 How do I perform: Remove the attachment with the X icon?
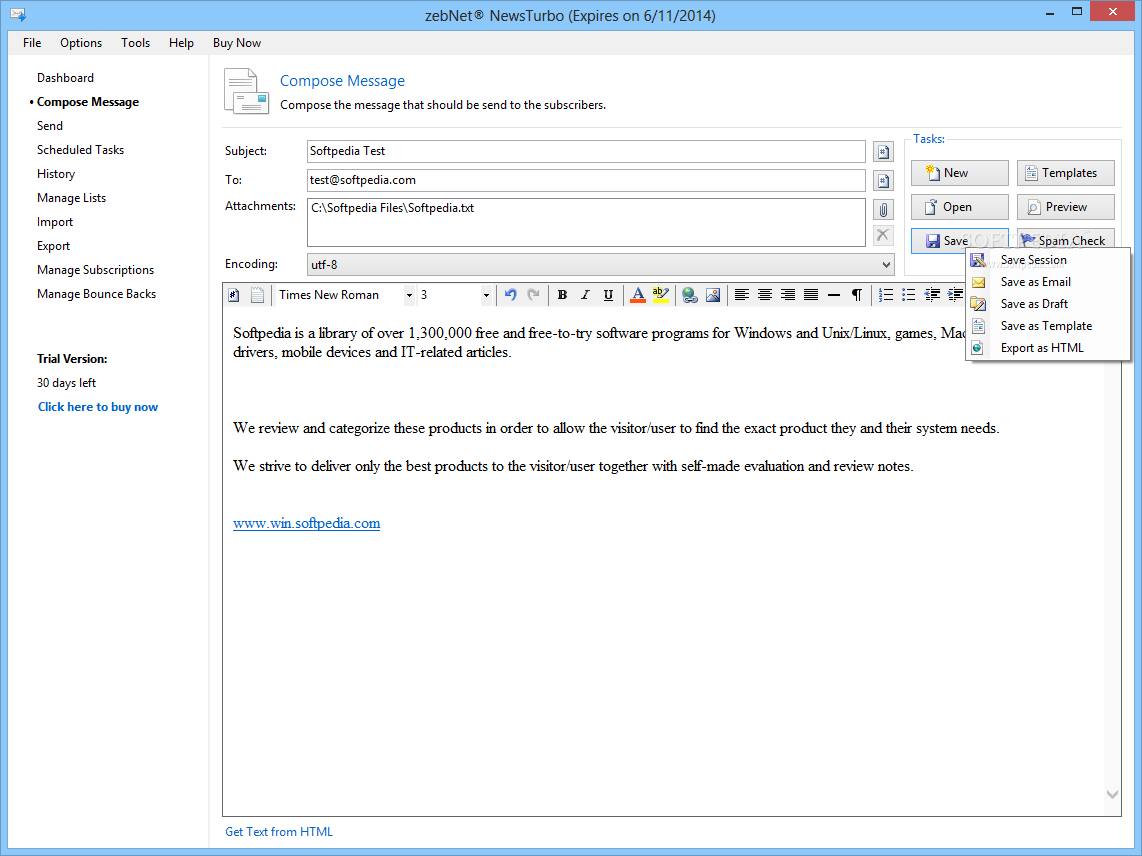tap(883, 235)
